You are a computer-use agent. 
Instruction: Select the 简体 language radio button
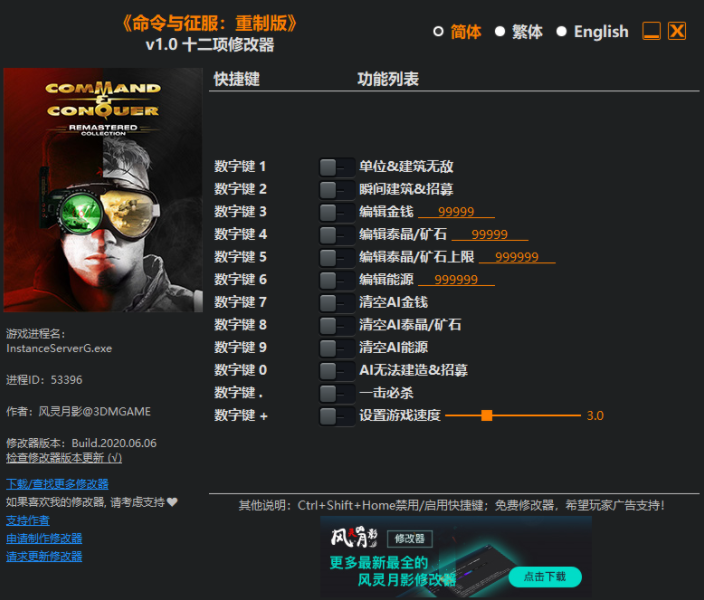438,32
